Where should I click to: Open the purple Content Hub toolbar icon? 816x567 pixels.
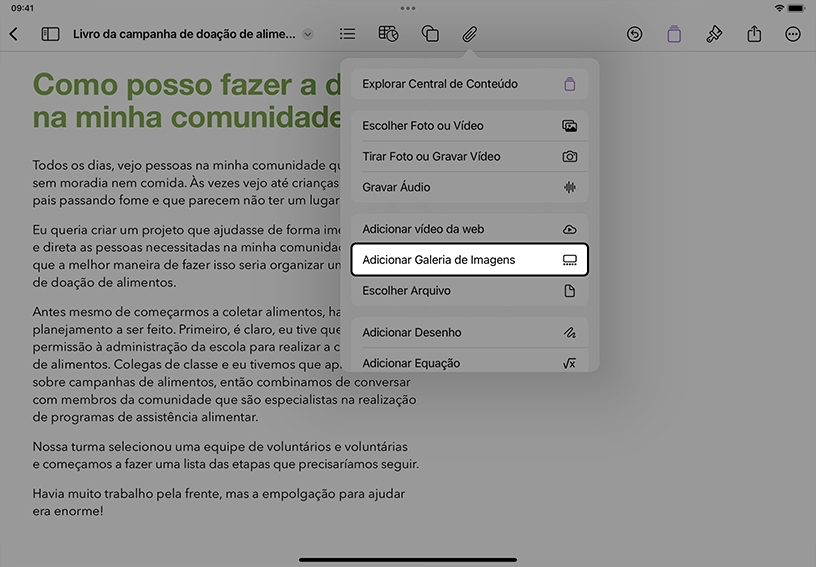pyautogui.click(x=674, y=34)
